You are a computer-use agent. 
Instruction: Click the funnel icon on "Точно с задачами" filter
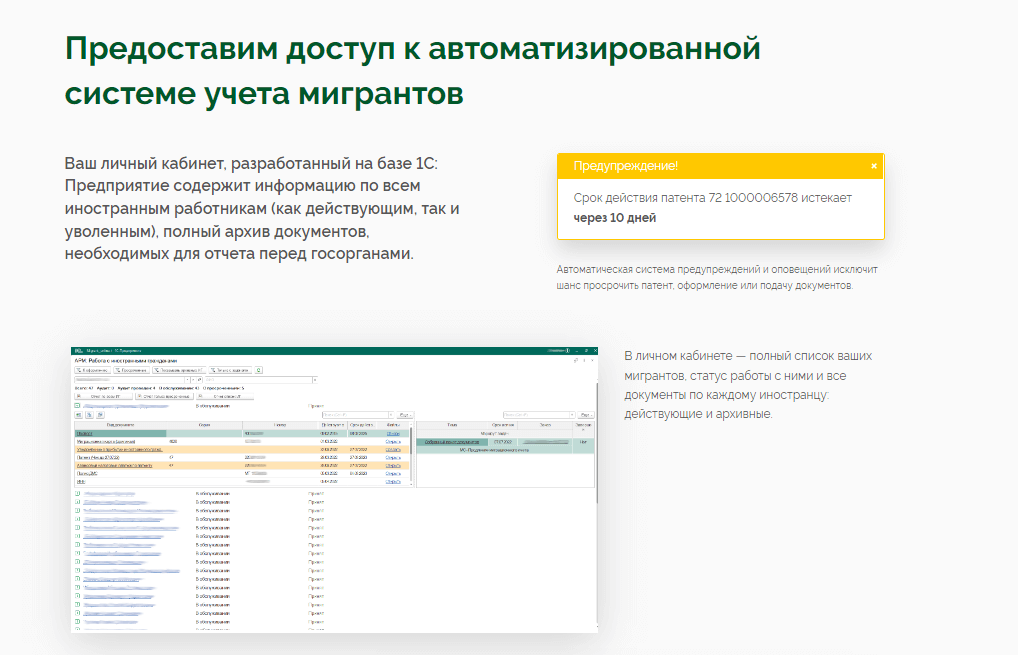pyautogui.click(x=212, y=370)
